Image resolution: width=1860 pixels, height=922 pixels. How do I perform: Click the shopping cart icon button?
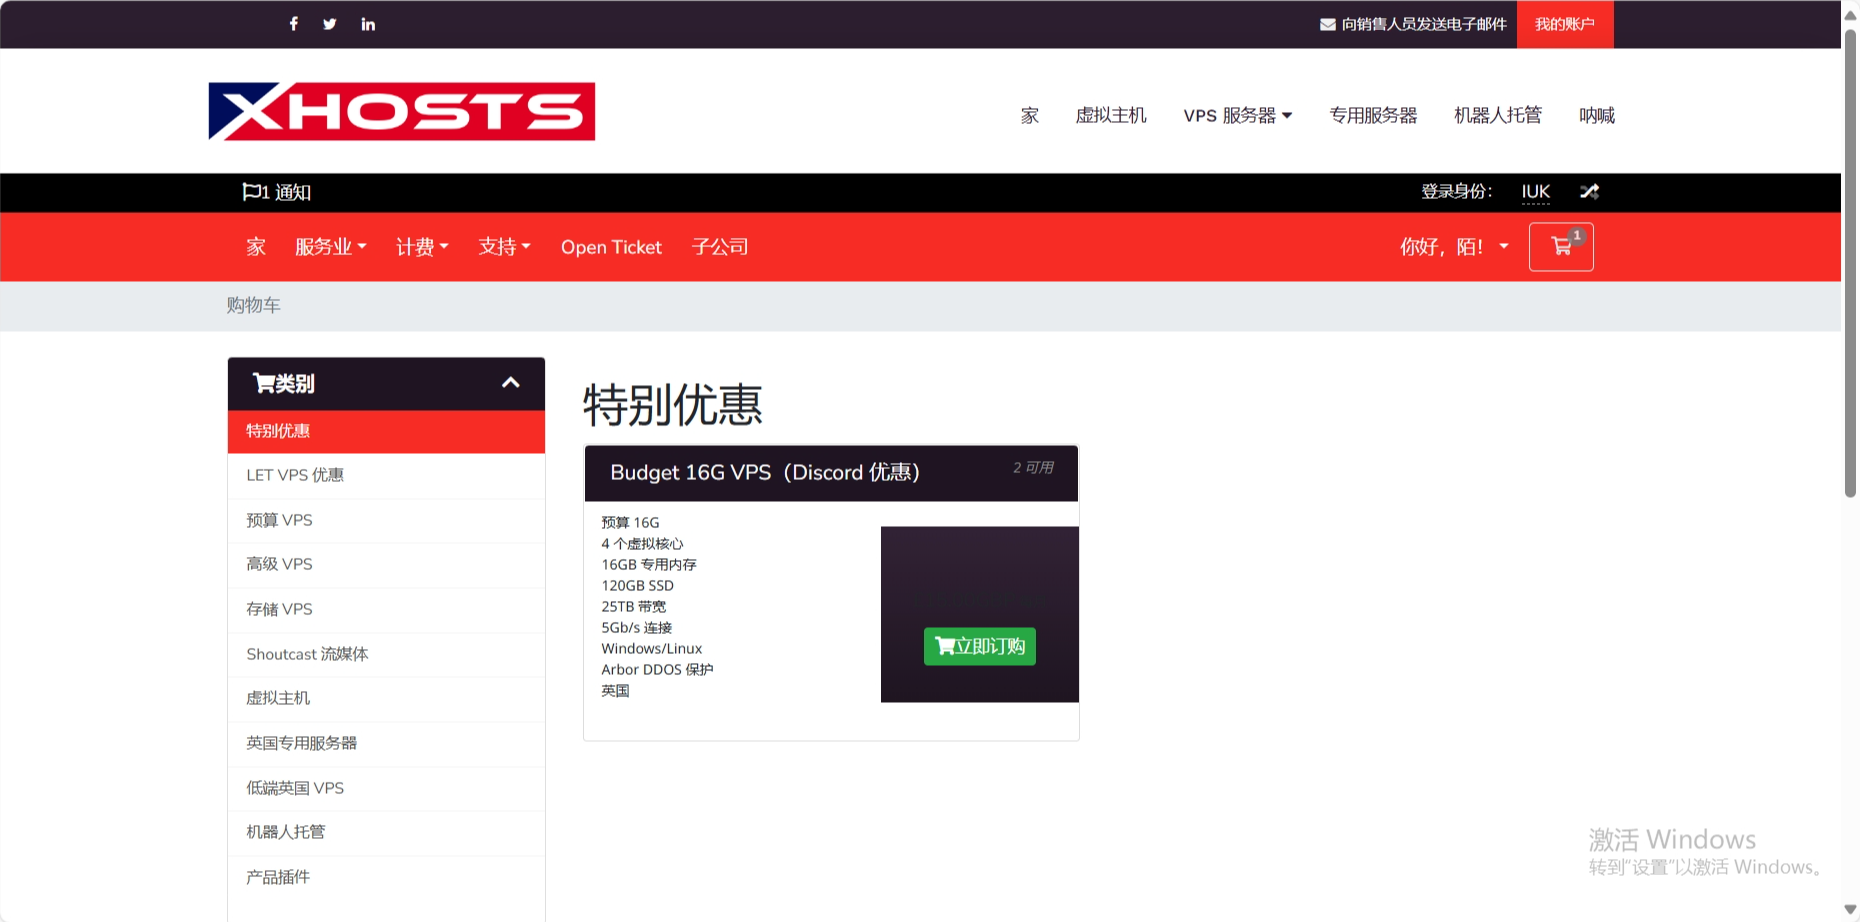coord(1560,247)
